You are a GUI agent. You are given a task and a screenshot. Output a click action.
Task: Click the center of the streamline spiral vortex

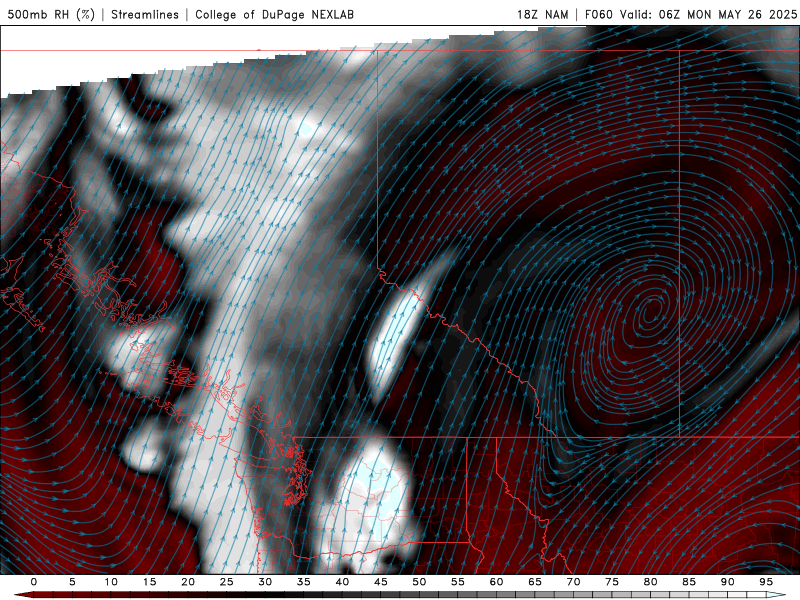[x=651, y=312]
